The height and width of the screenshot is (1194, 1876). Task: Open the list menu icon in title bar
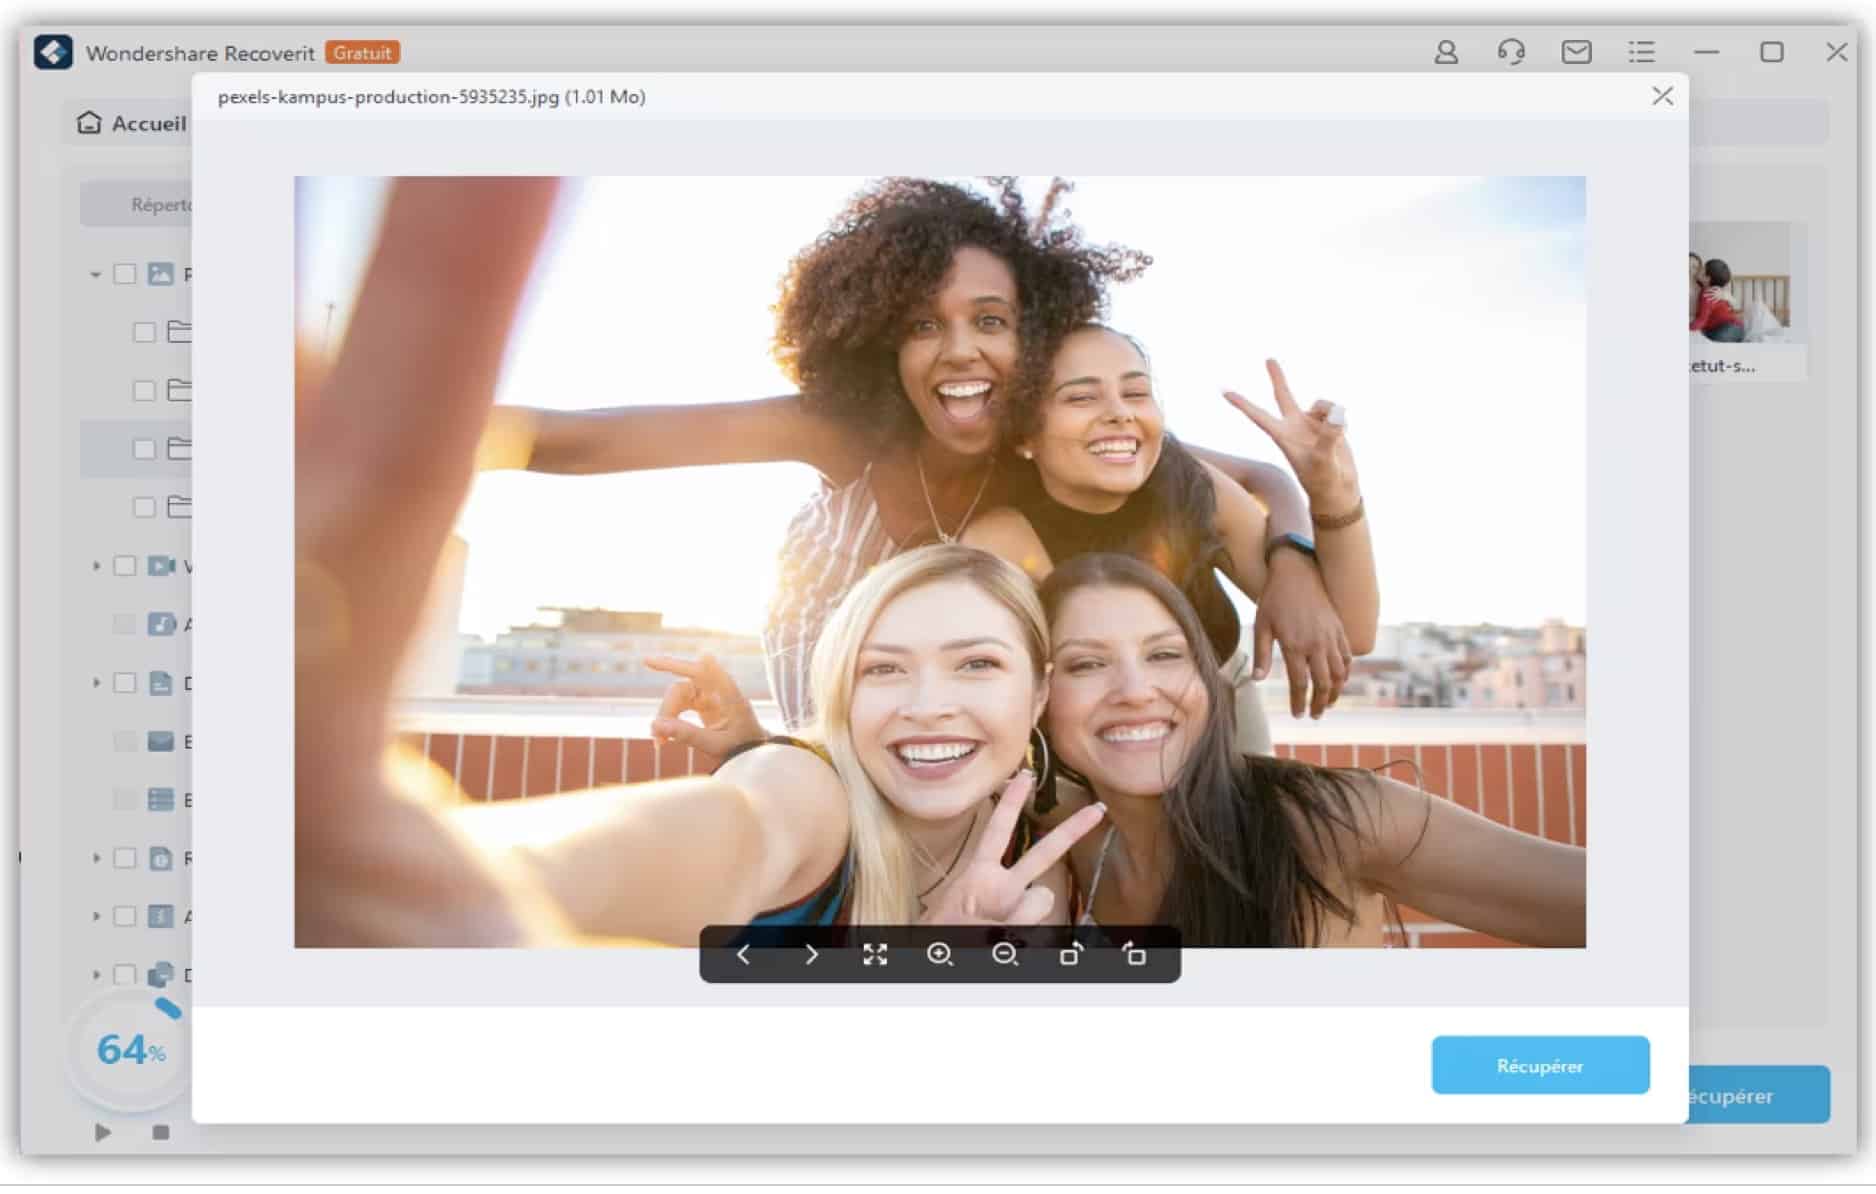pos(1641,52)
